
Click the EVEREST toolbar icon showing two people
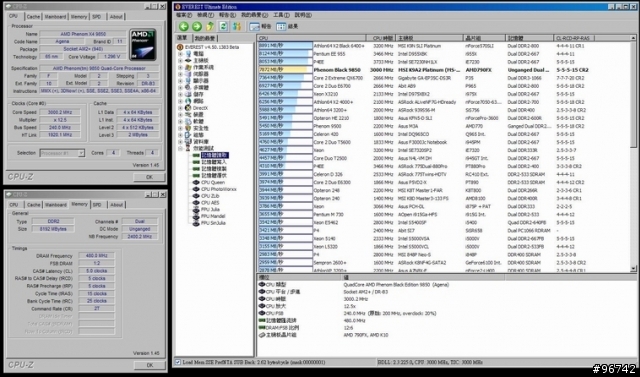click(x=237, y=27)
